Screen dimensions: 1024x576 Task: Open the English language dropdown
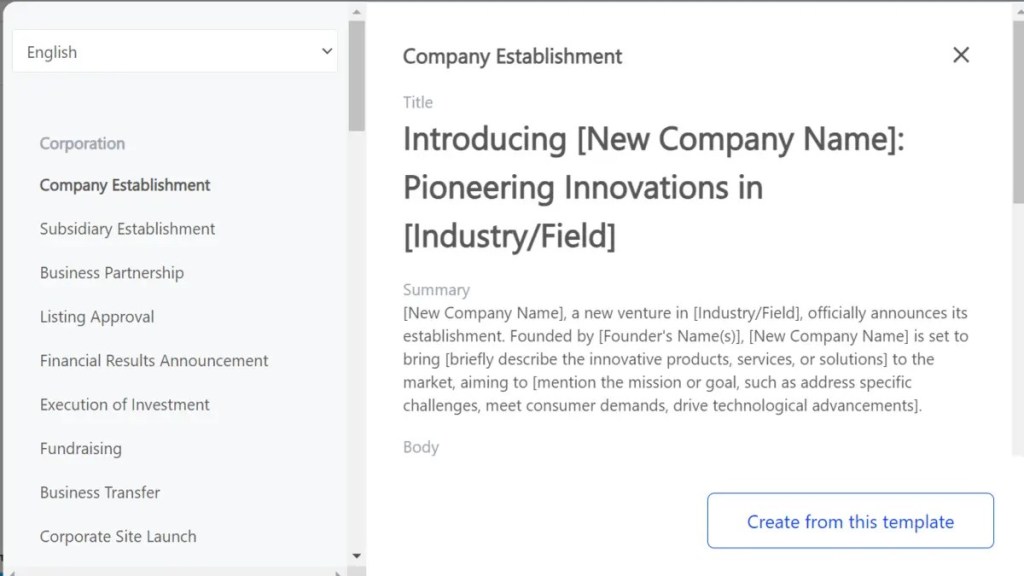click(x=175, y=51)
